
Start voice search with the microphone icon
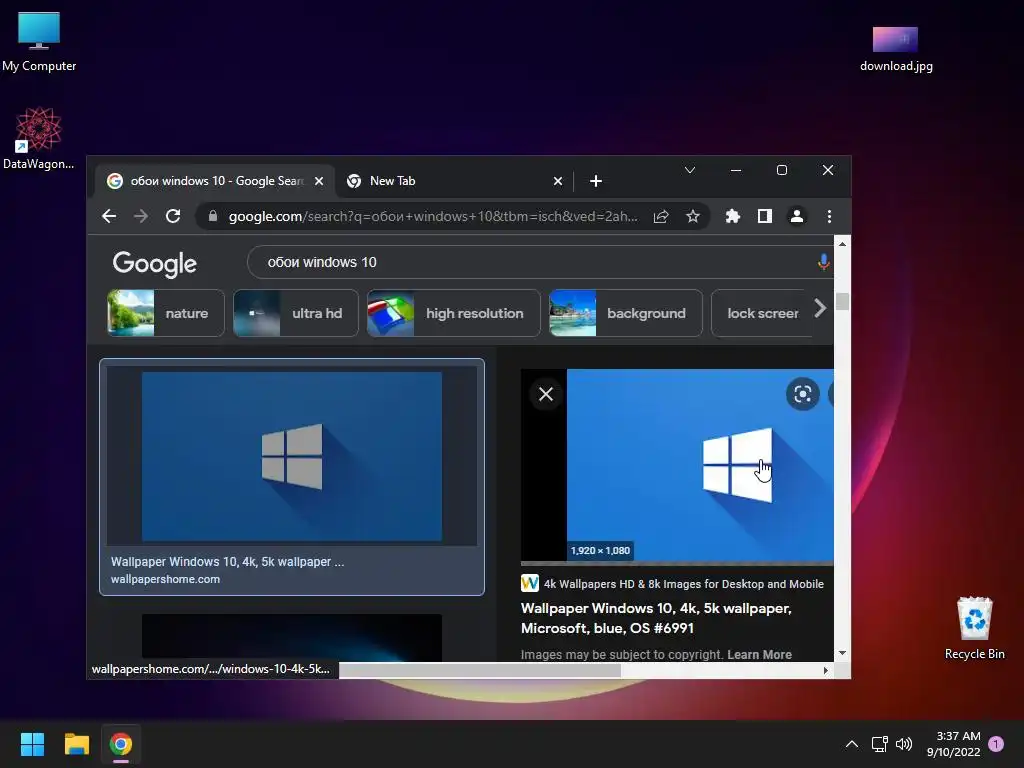pos(824,262)
